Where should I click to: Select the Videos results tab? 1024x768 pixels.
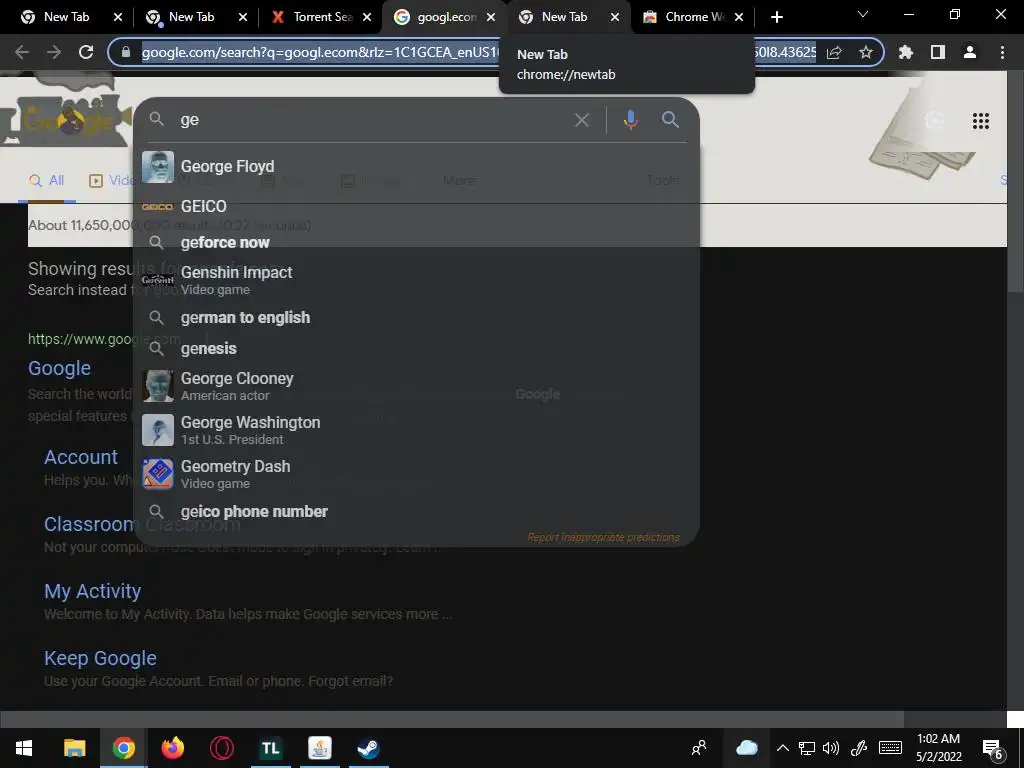point(110,180)
